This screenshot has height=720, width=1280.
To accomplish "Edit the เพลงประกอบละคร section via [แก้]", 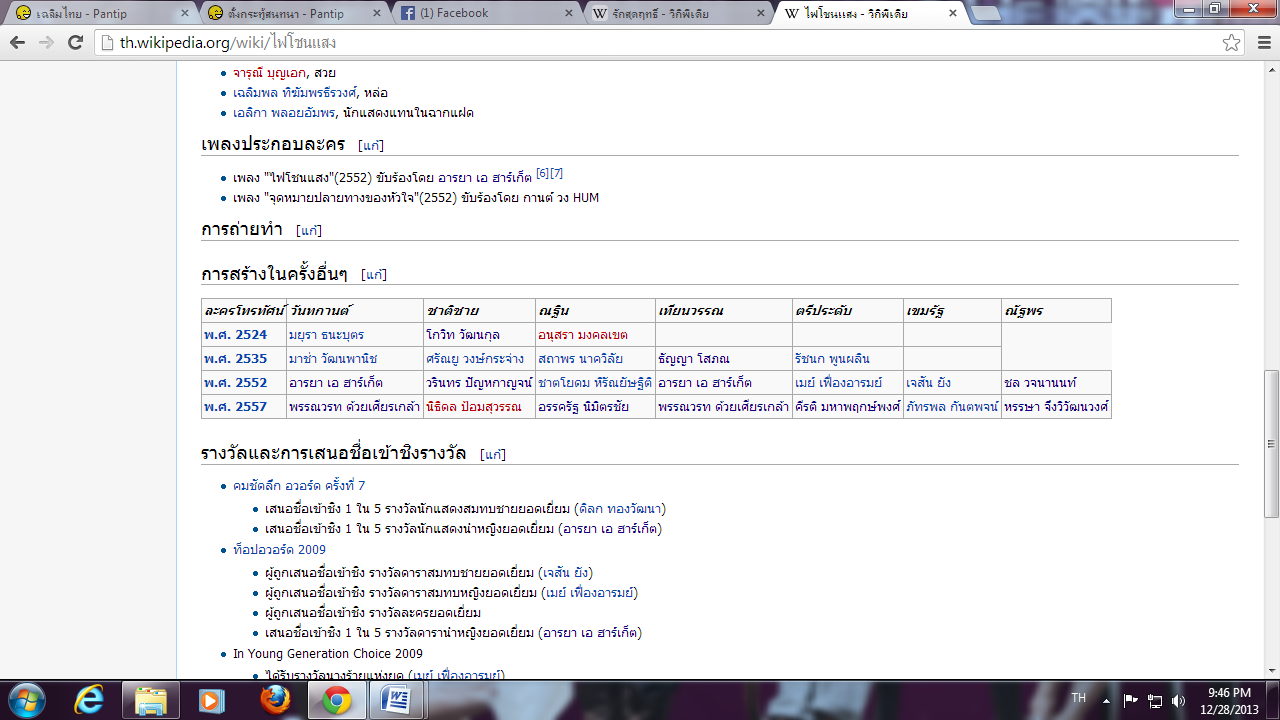I will (x=371, y=145).
